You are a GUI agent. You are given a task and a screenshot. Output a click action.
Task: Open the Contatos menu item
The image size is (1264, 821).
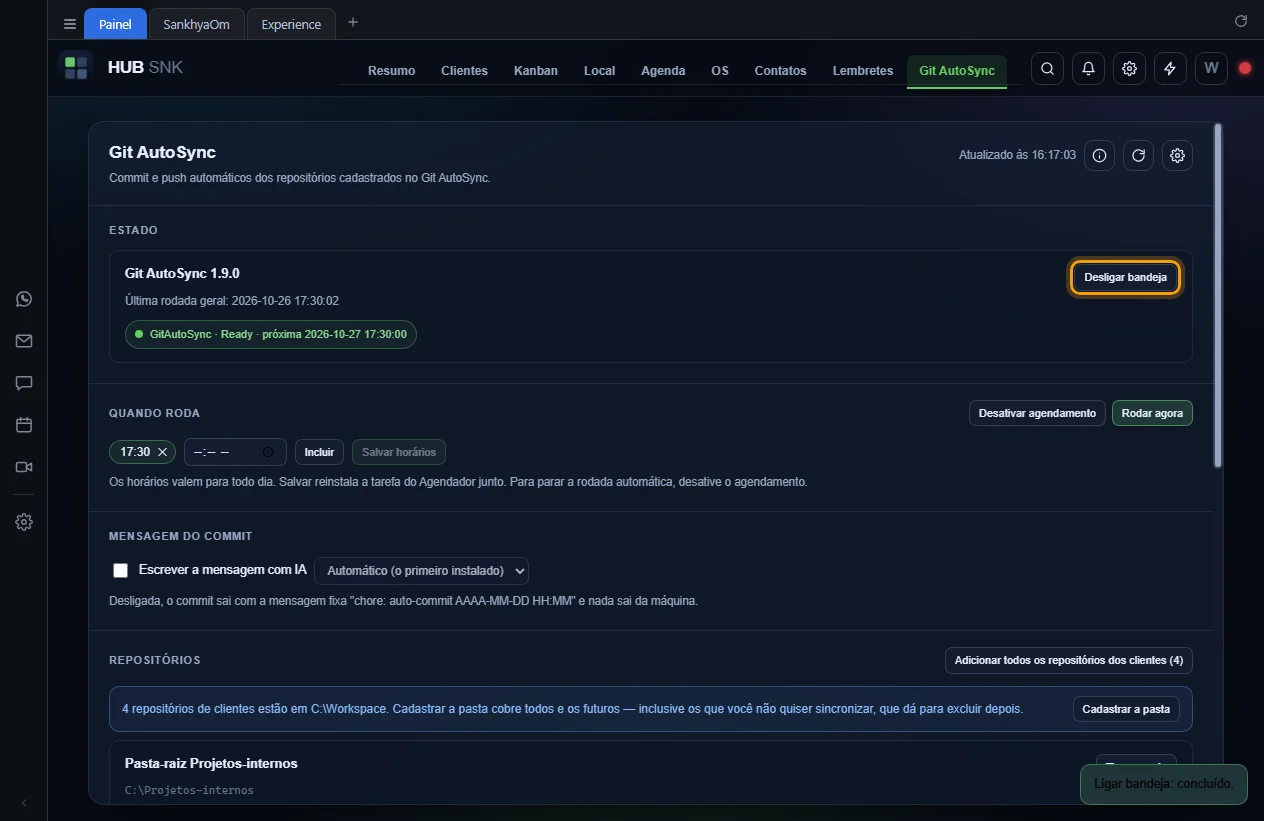tap(780, 70)
